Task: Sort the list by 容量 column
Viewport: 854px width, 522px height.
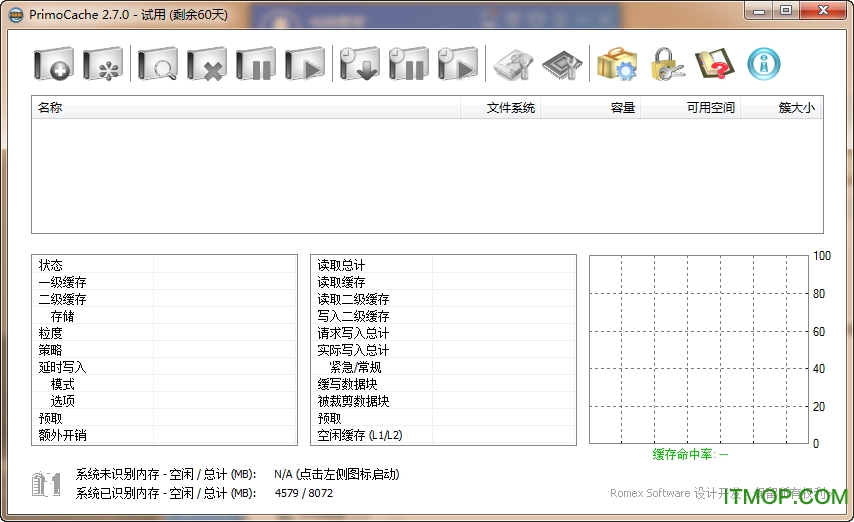Action: click(x=590, y=108)
